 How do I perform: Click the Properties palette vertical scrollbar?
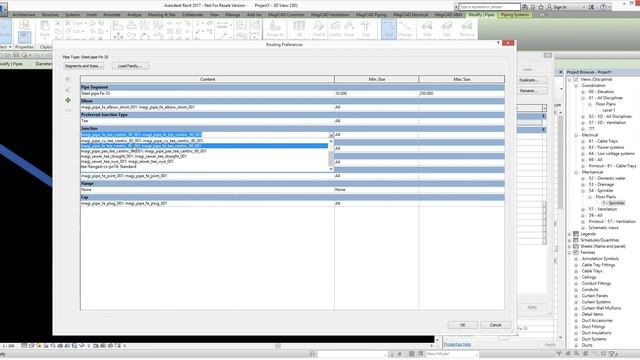coord(560,224)
